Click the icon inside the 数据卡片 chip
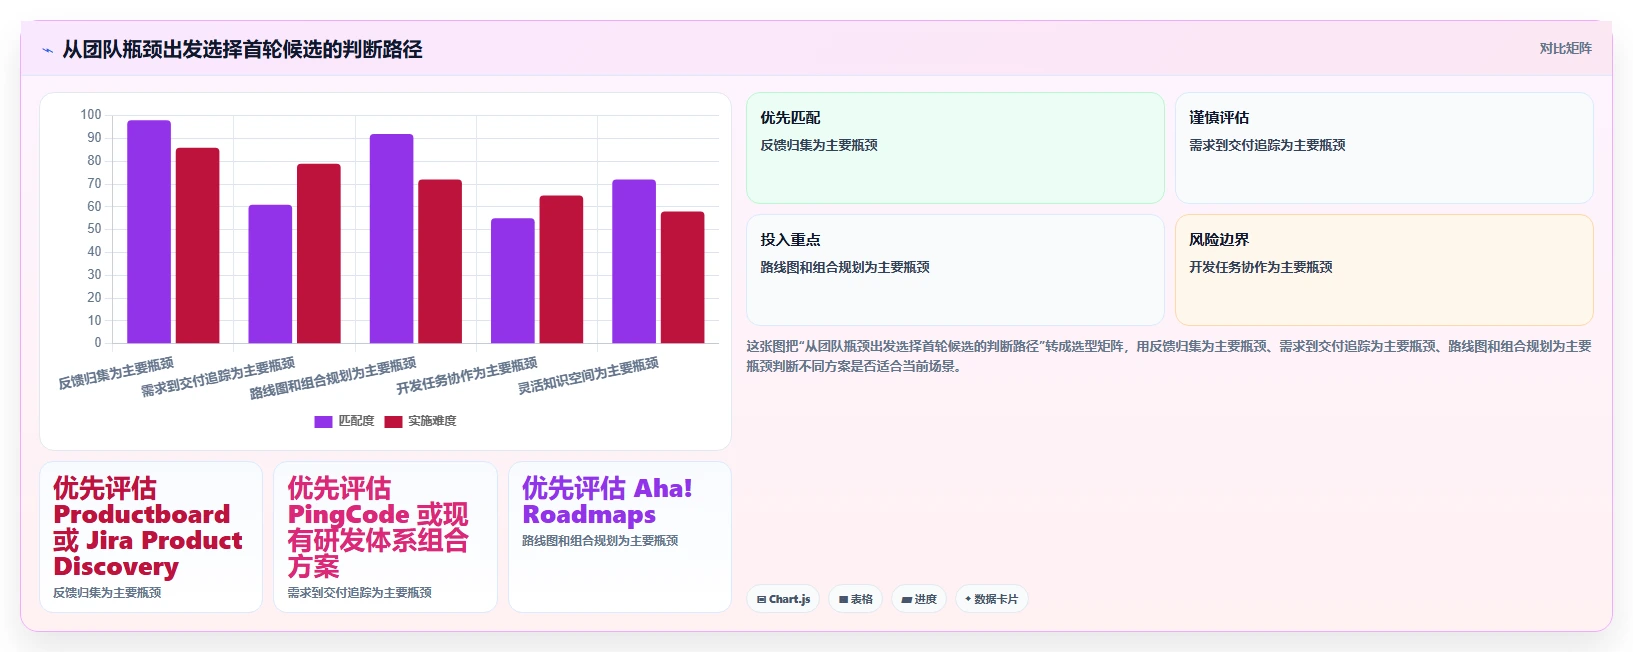1633x652 pixels. tap(968, 599)
